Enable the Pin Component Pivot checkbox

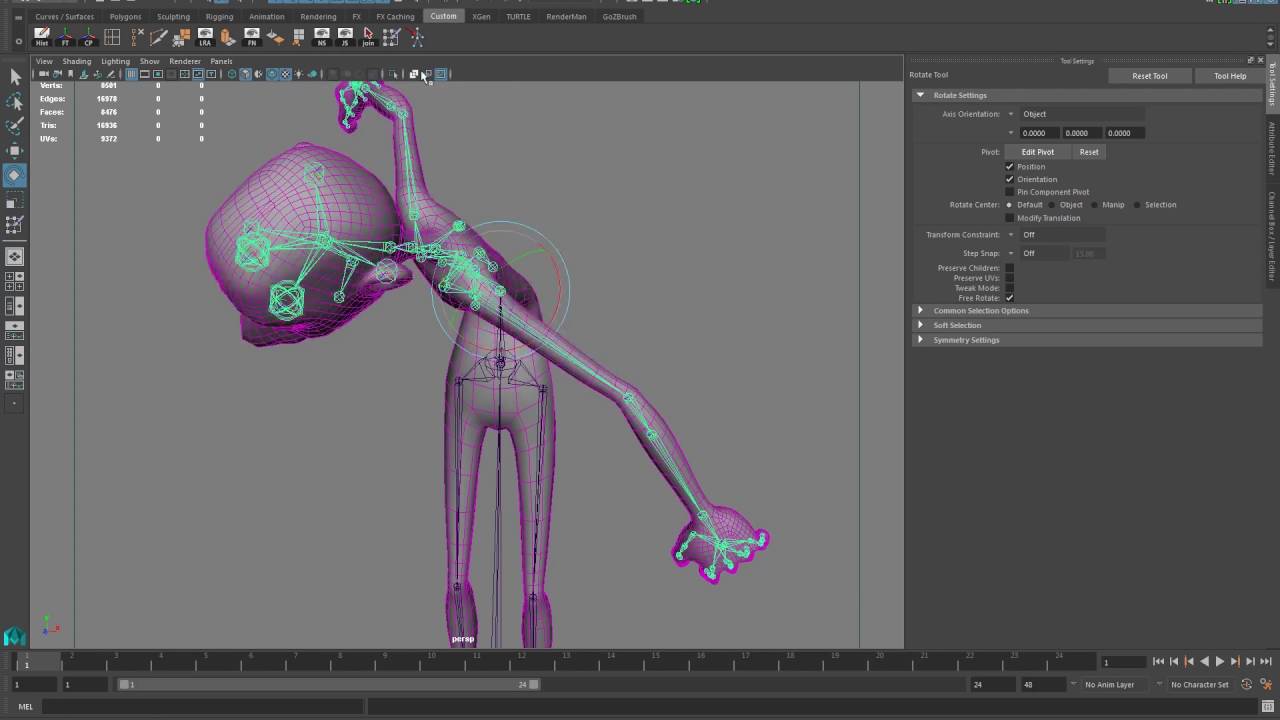tap(1009, 192)
